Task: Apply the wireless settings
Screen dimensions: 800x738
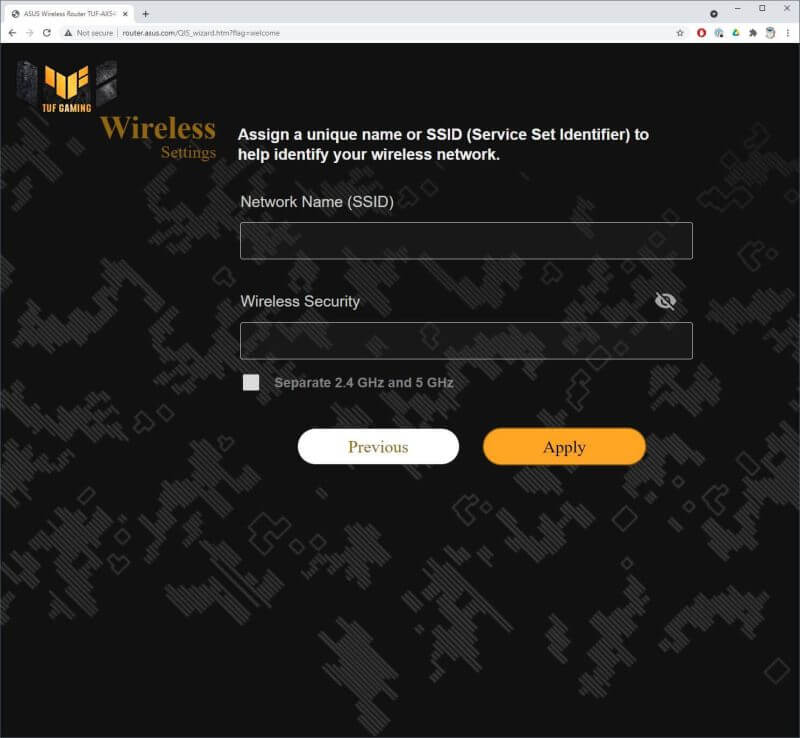Action: point(564,447)
